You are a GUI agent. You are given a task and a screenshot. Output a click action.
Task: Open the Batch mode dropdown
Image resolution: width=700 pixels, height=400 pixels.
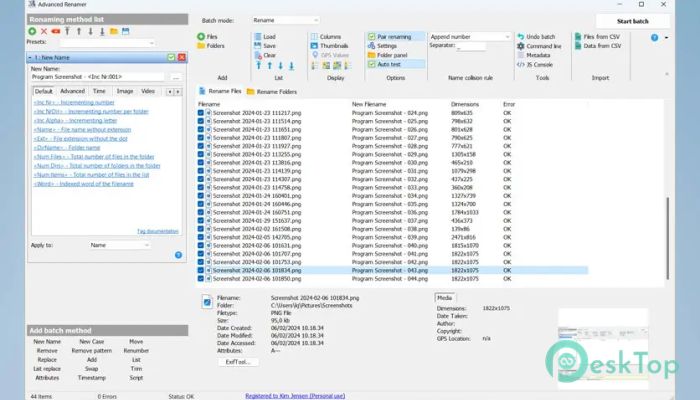point(286,20)
